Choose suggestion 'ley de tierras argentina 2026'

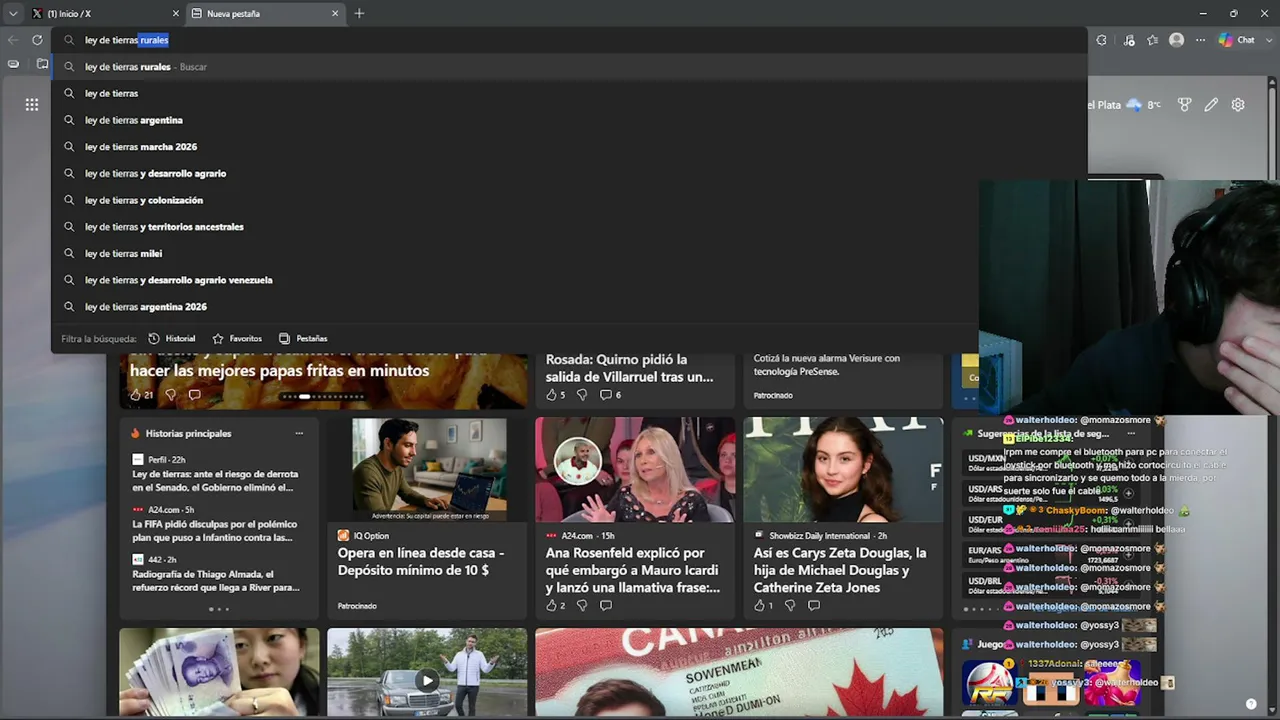(x=515, y=307)
